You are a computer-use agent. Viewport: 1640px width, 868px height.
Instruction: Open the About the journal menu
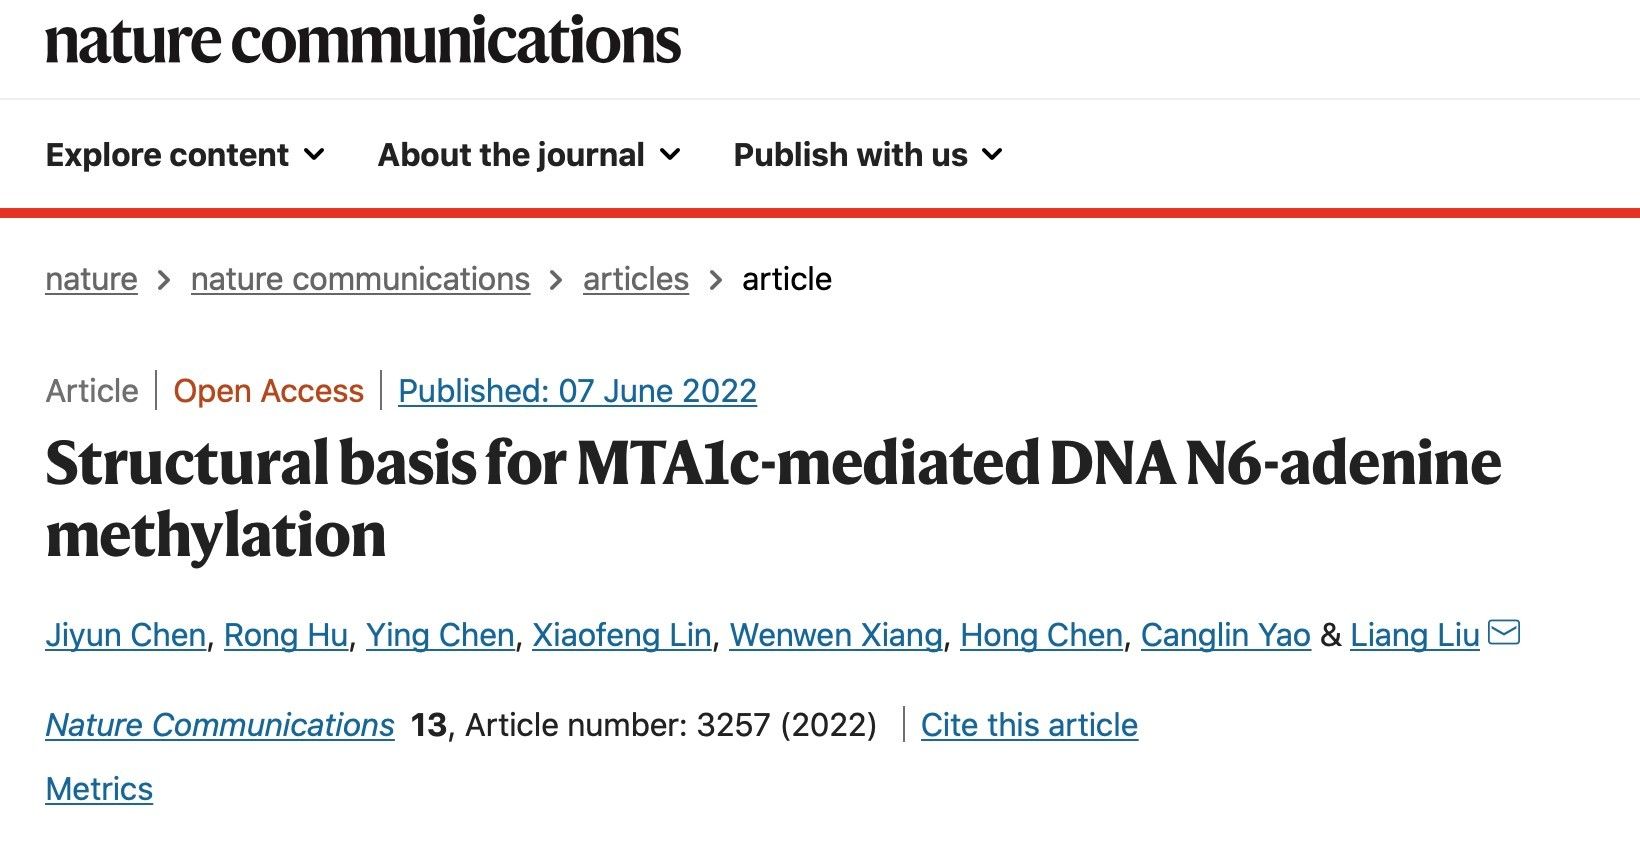coord(529,155)
